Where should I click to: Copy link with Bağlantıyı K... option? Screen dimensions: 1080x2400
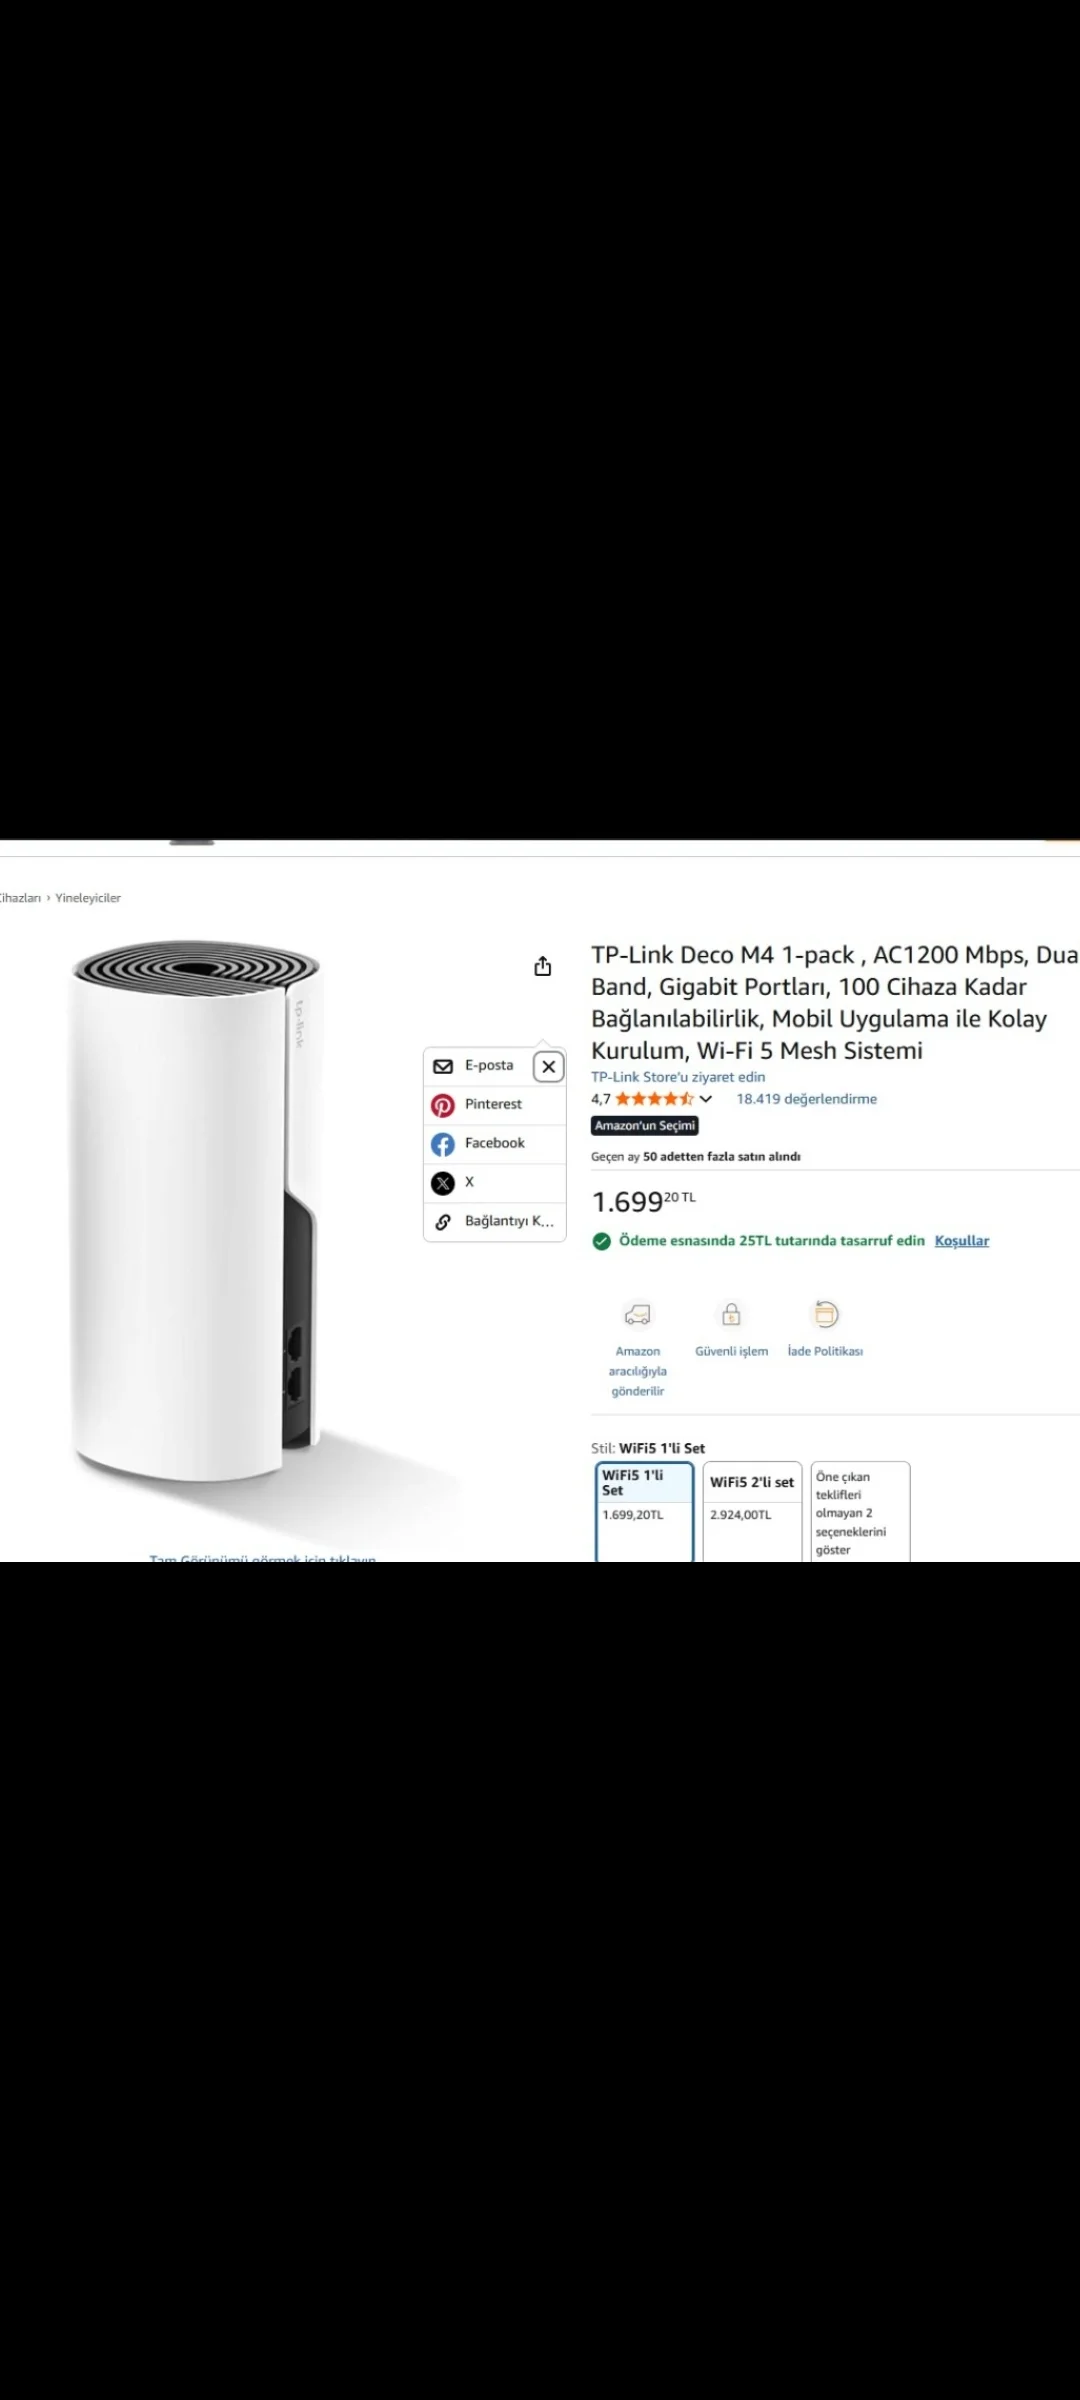(495, 1222)
